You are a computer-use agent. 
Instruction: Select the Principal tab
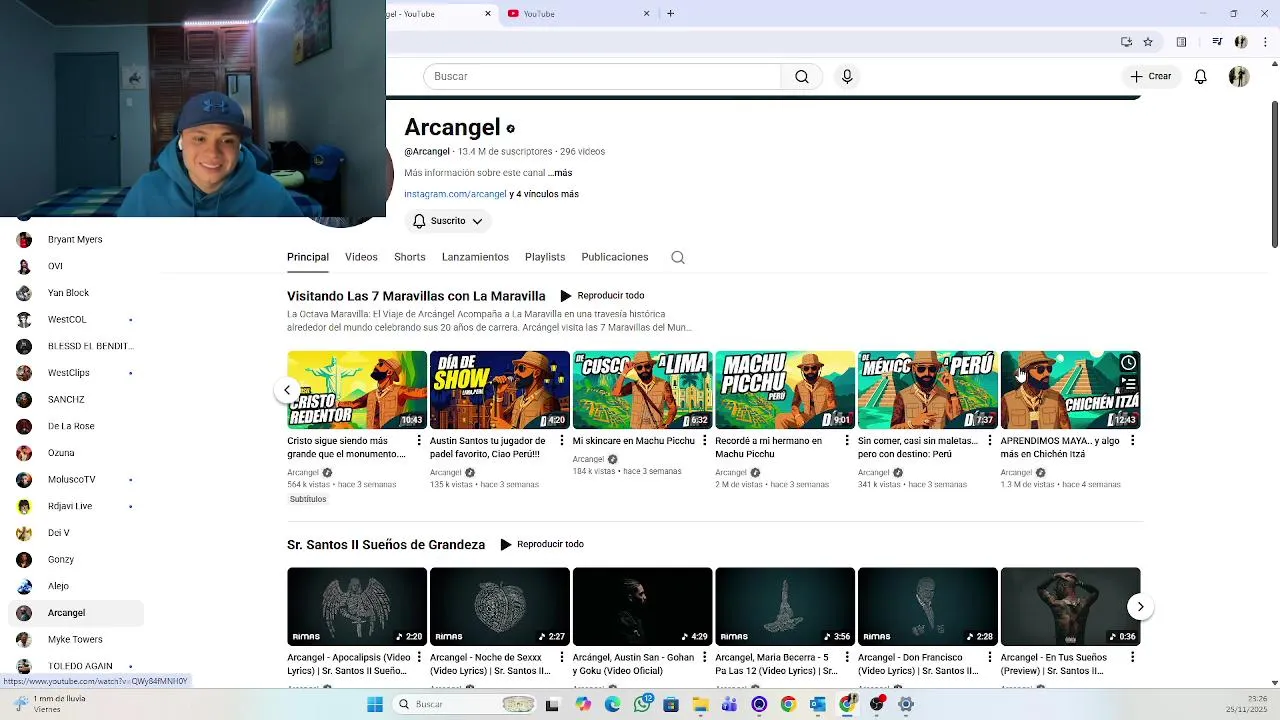tap(308, 257)
